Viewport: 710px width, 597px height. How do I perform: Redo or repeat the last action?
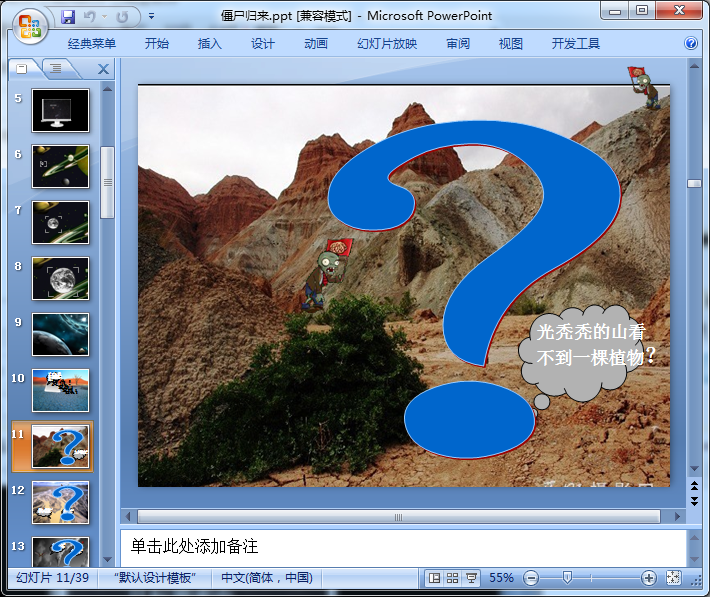pos(122,17)
